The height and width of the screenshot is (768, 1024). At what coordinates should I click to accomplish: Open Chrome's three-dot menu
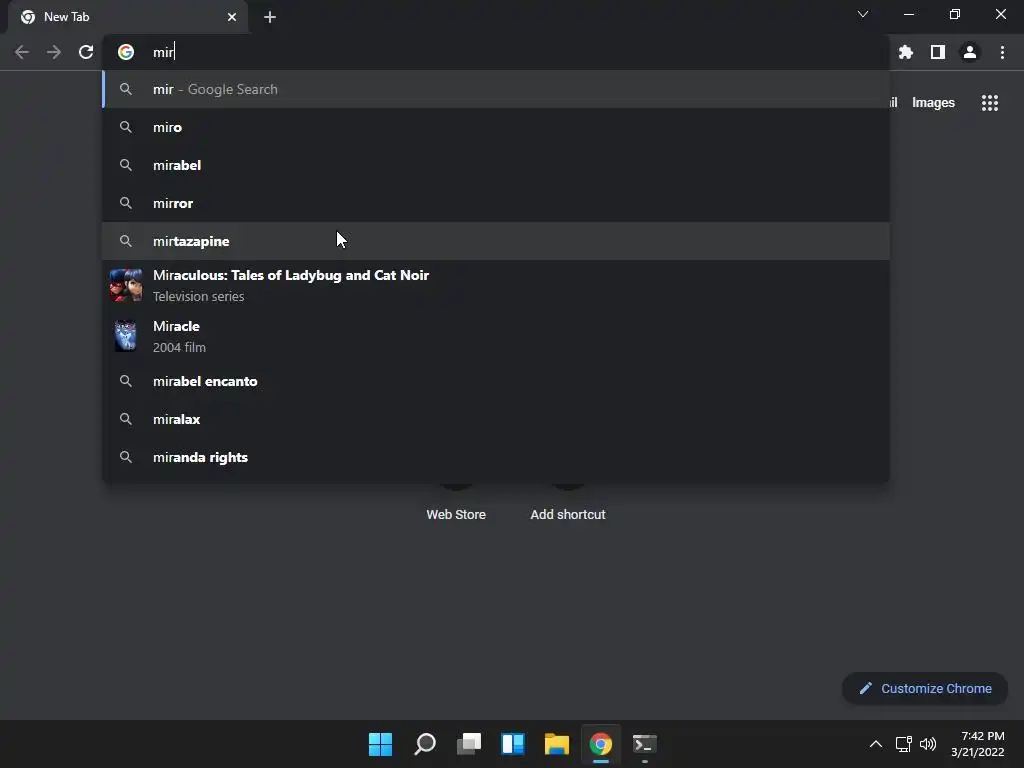(1002, 52)
